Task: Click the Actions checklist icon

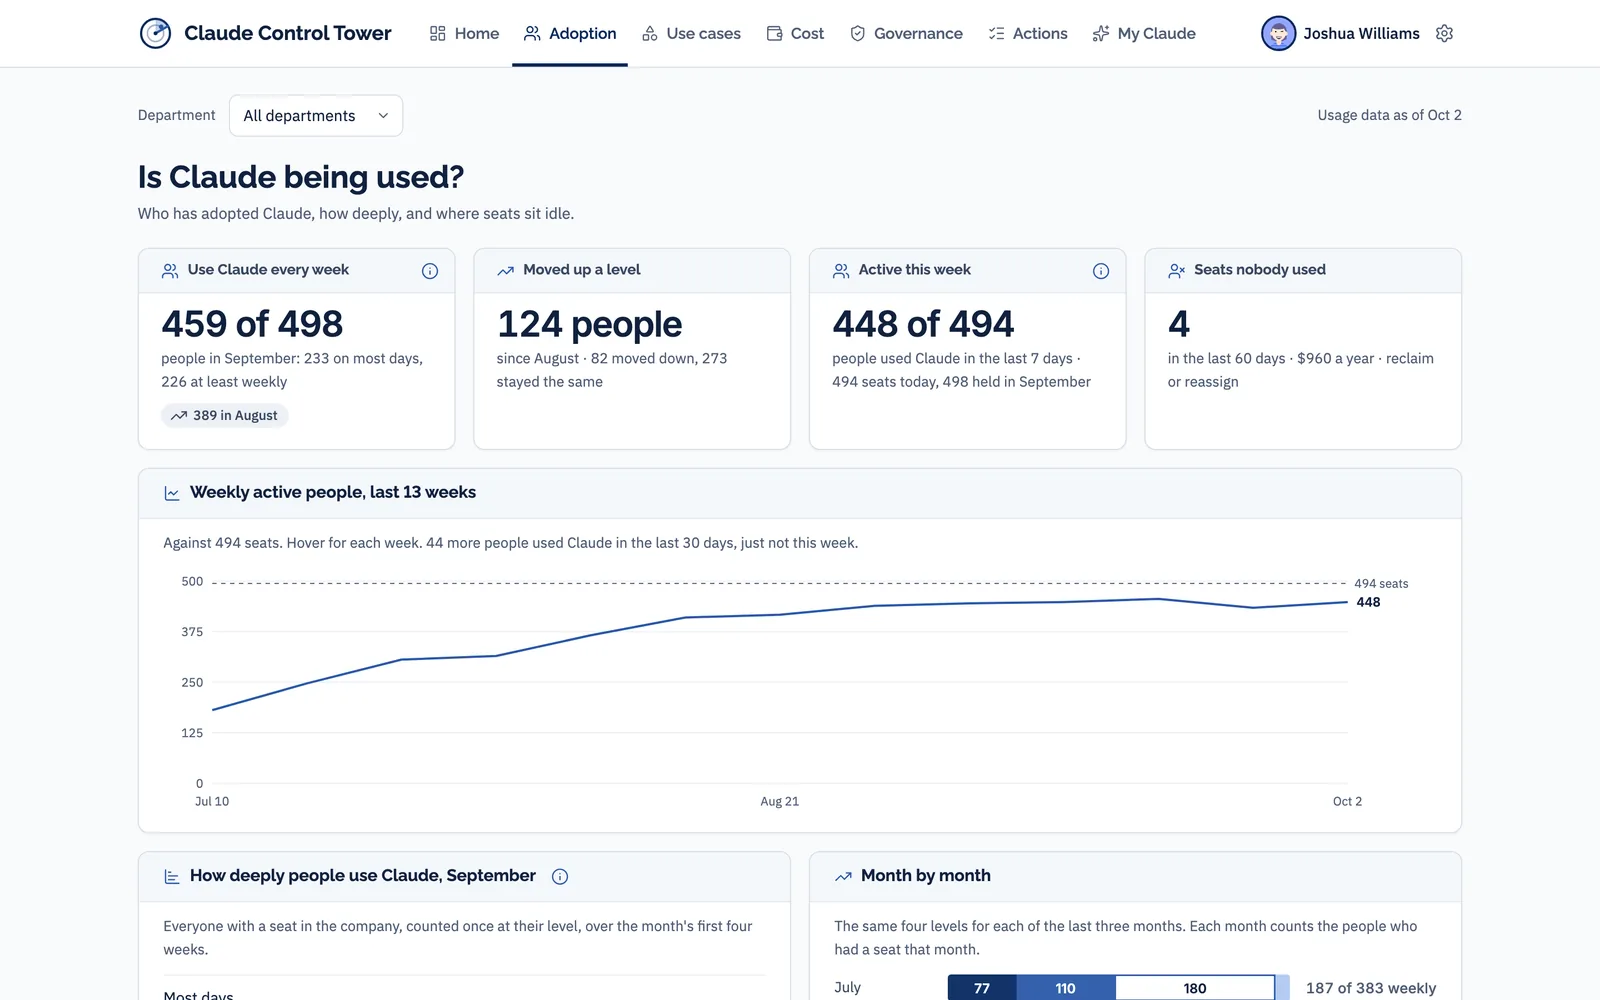Action: coord(996,33)
